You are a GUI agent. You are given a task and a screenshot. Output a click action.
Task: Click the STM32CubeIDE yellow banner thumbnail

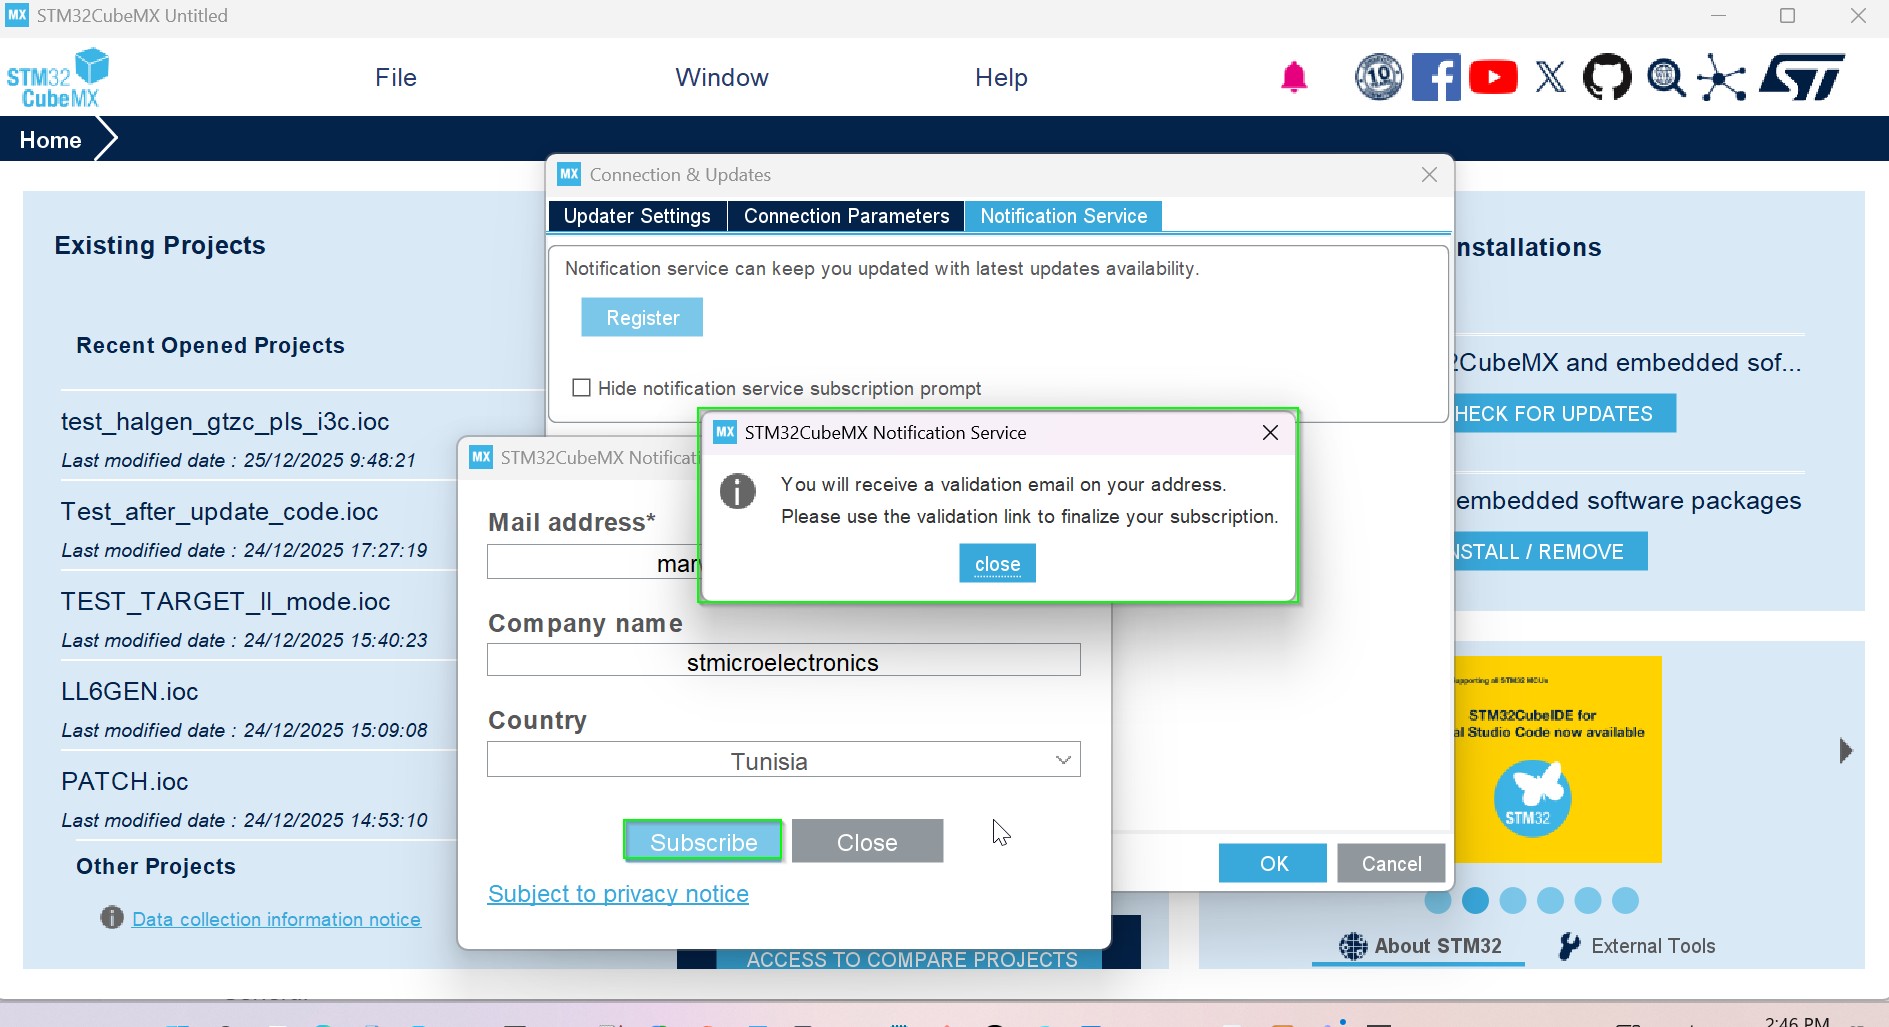[x=1557, y=759]
